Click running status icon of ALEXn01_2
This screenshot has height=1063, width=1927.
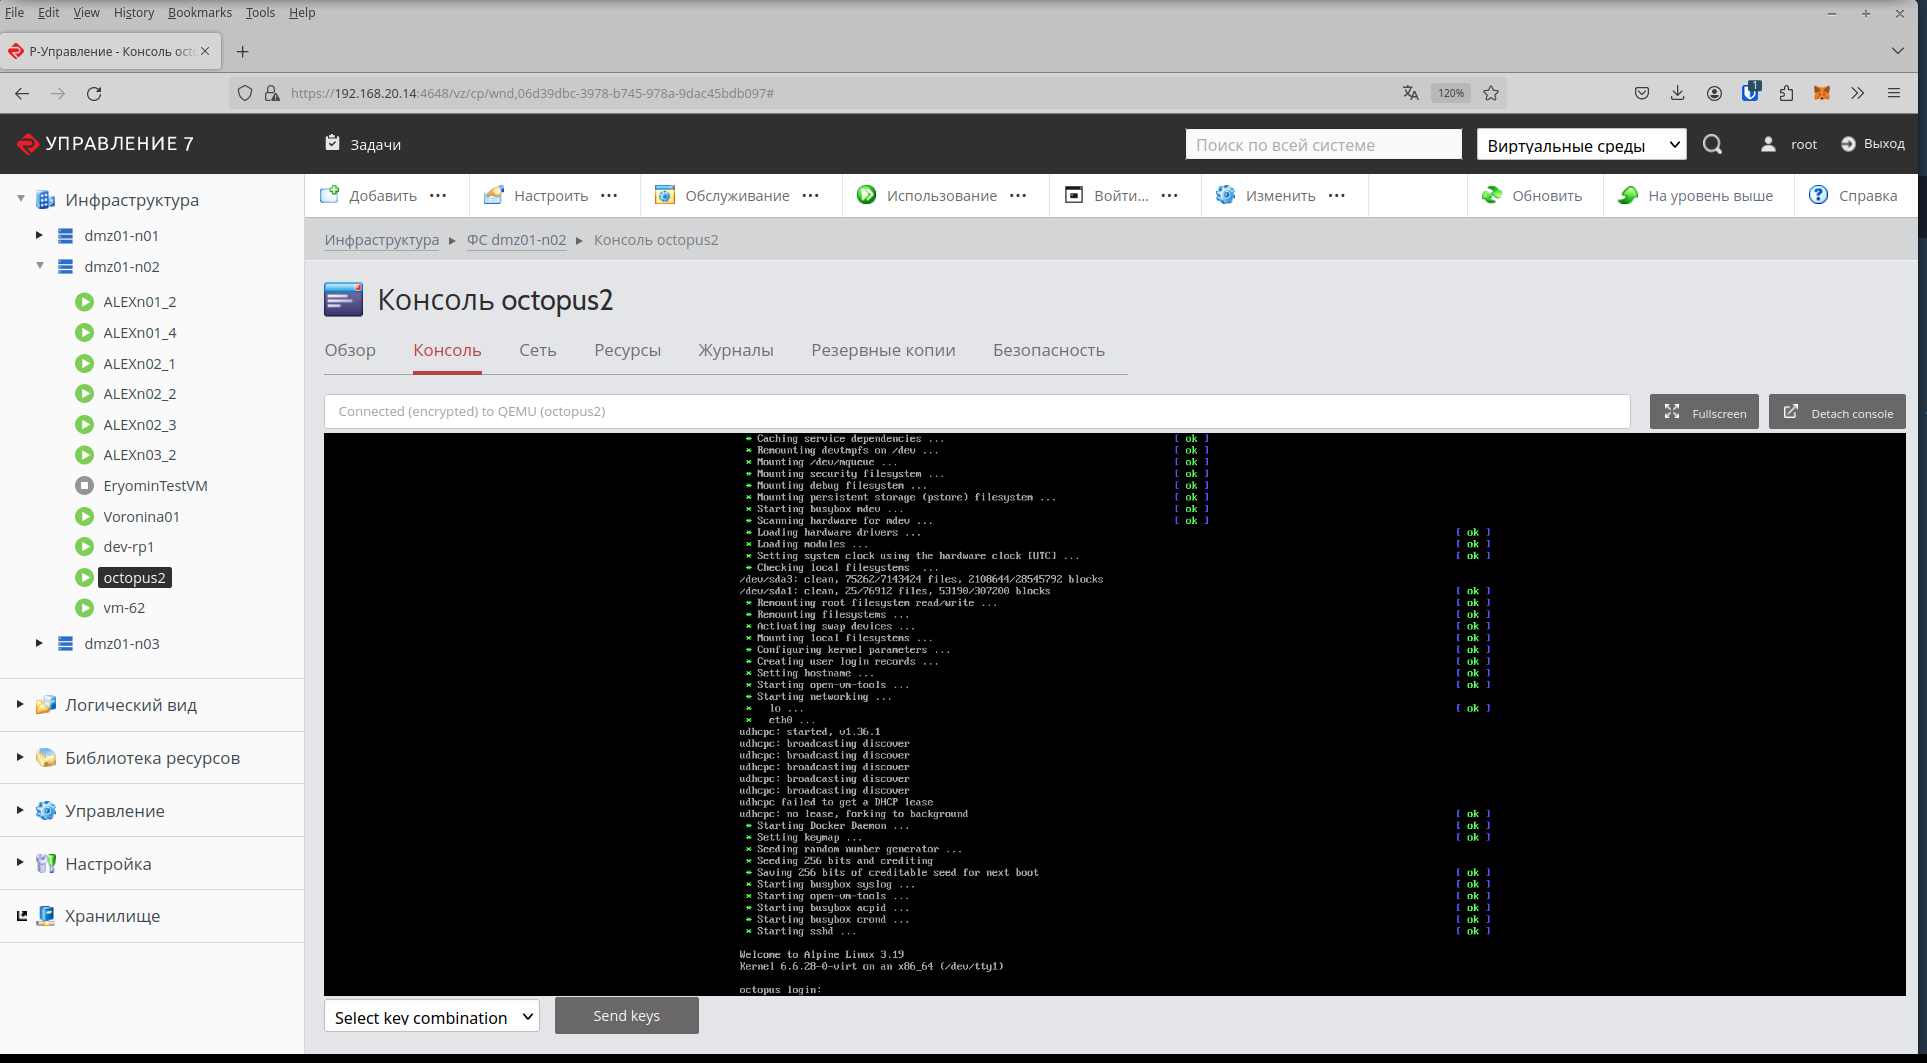click(85, 302)
